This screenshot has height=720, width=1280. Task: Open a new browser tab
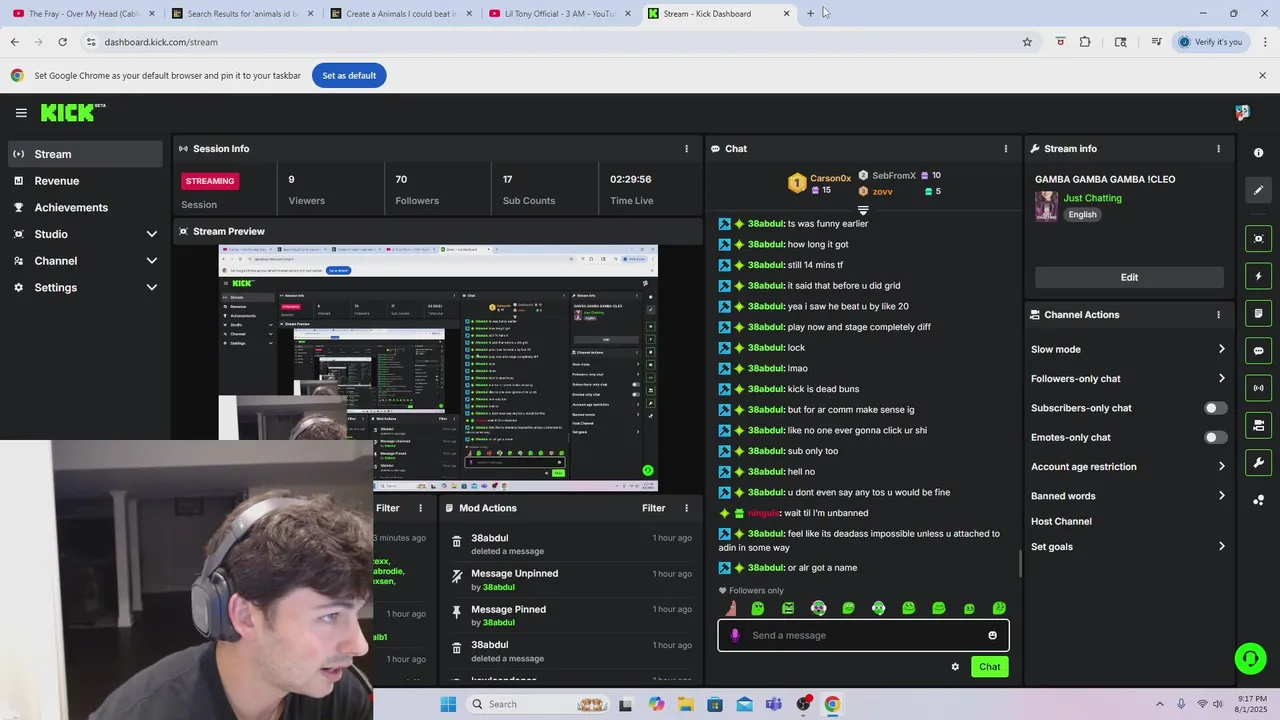(810, 14)
